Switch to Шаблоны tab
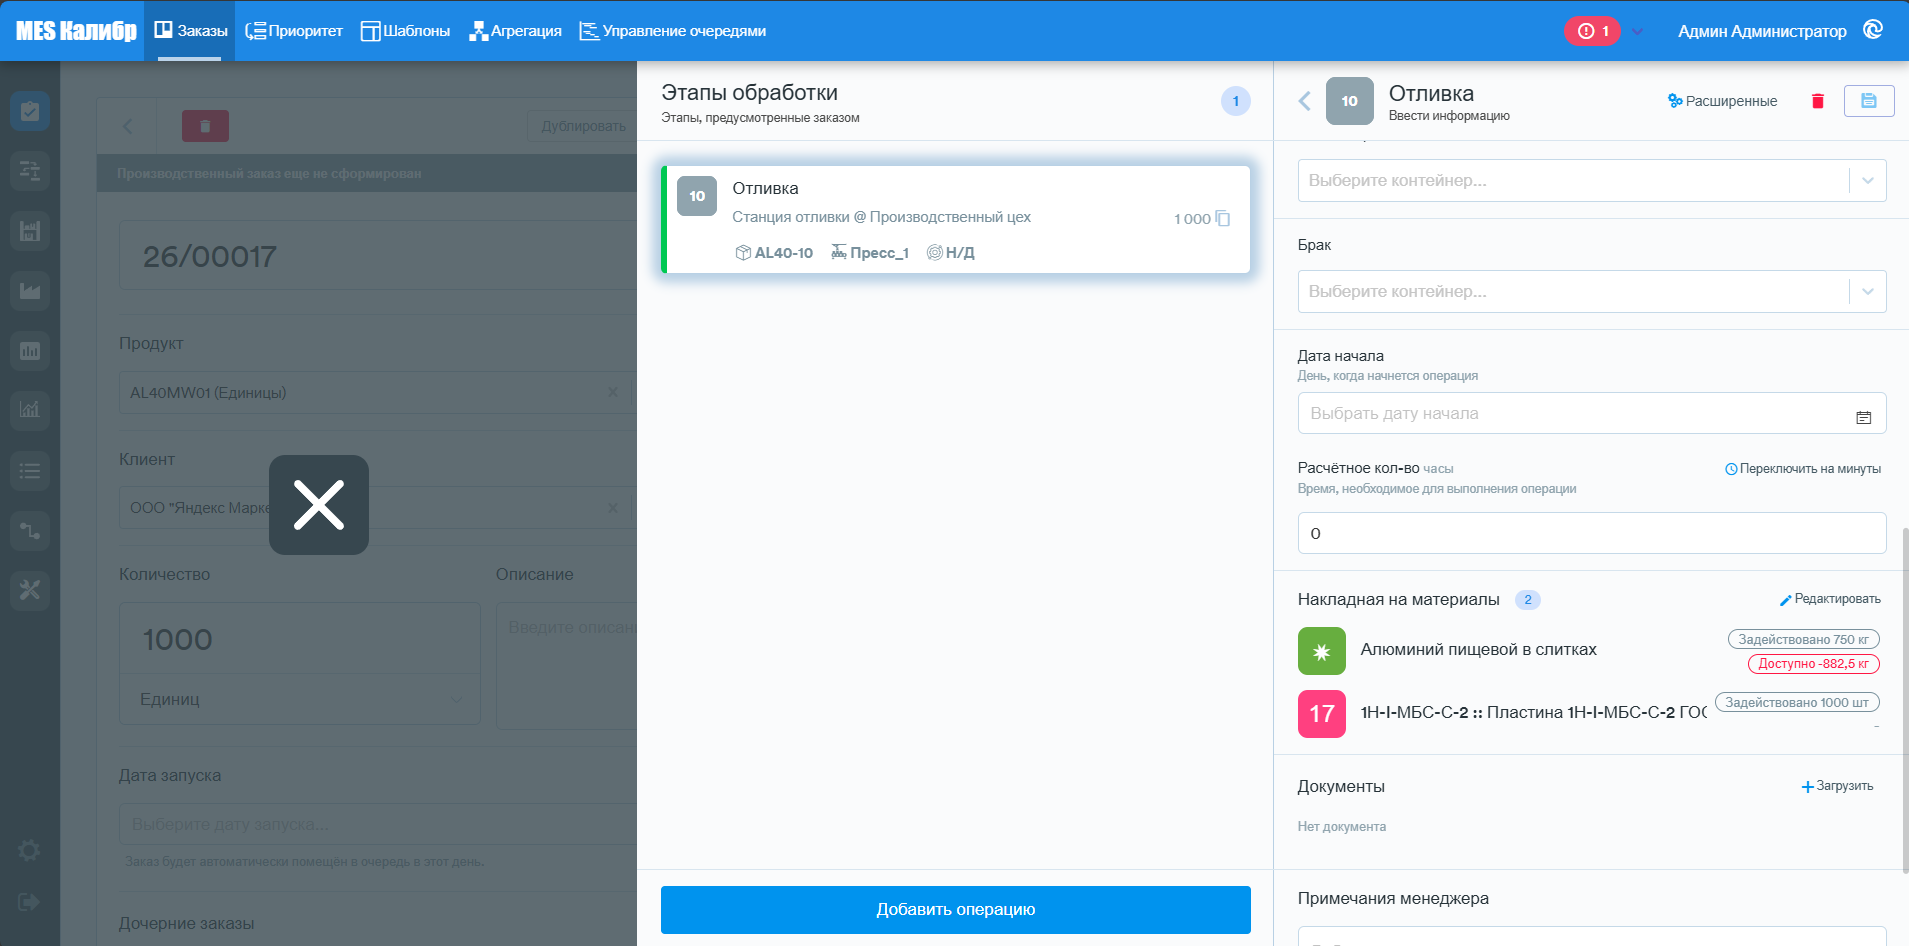This screenshot has height=946, width=1909. click(x=405, y=31)
